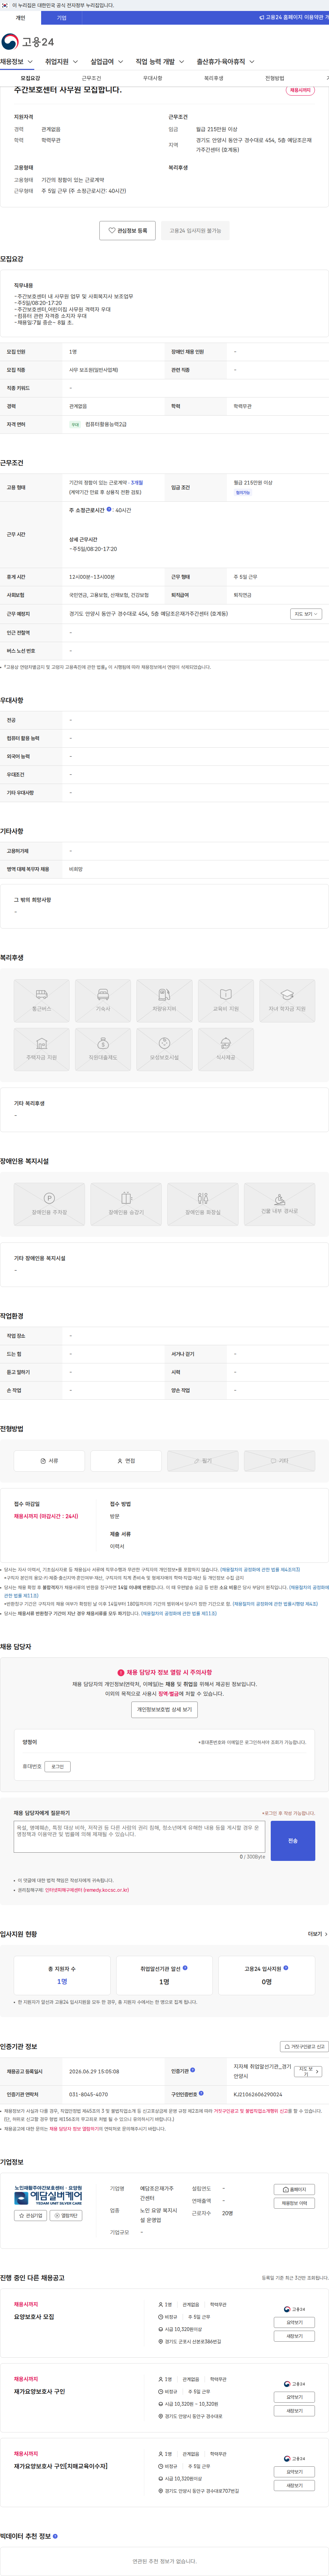Click the 구인인증번호 info help icon
The height and width of the screenshot is (2576, 329).
201,2093
